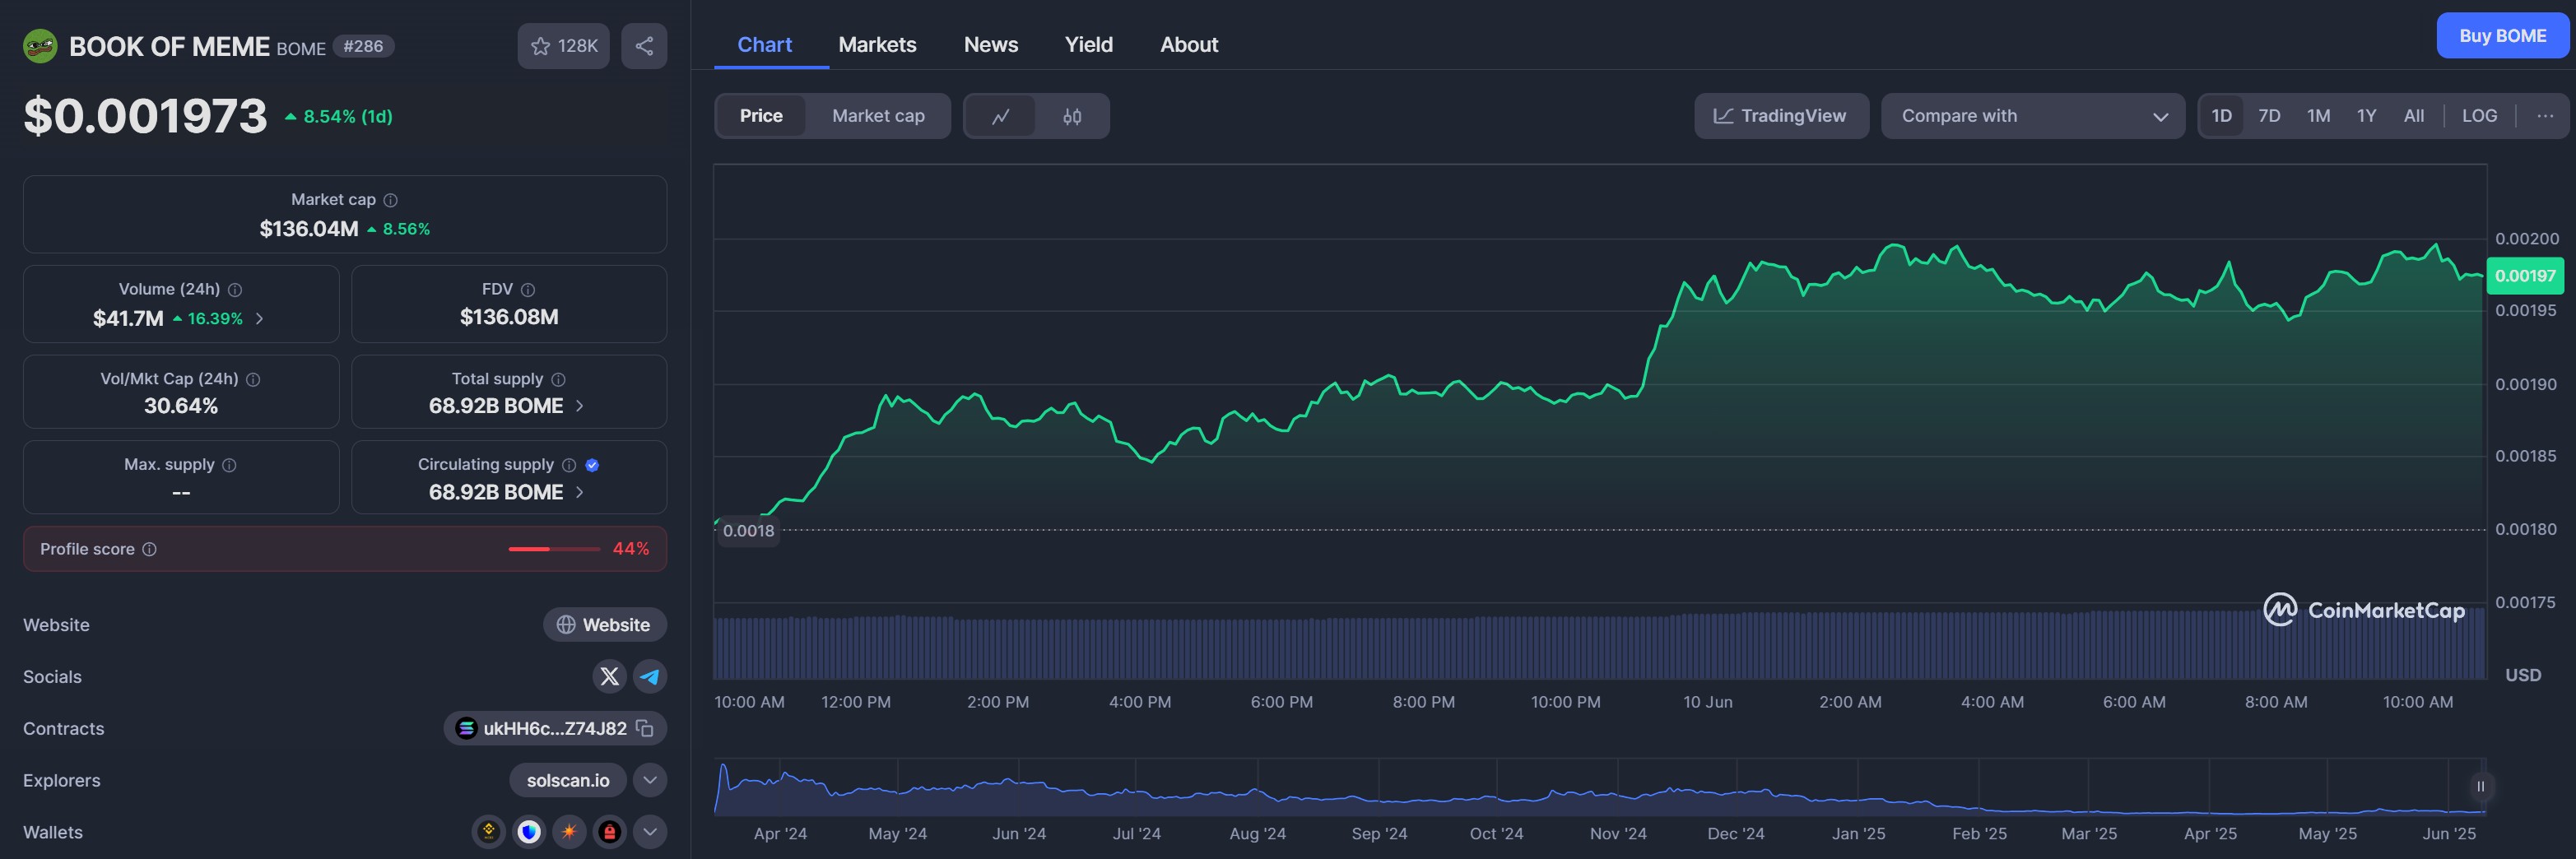Set chart range to 1M

pyautogui.click(x=2318, y=116)
